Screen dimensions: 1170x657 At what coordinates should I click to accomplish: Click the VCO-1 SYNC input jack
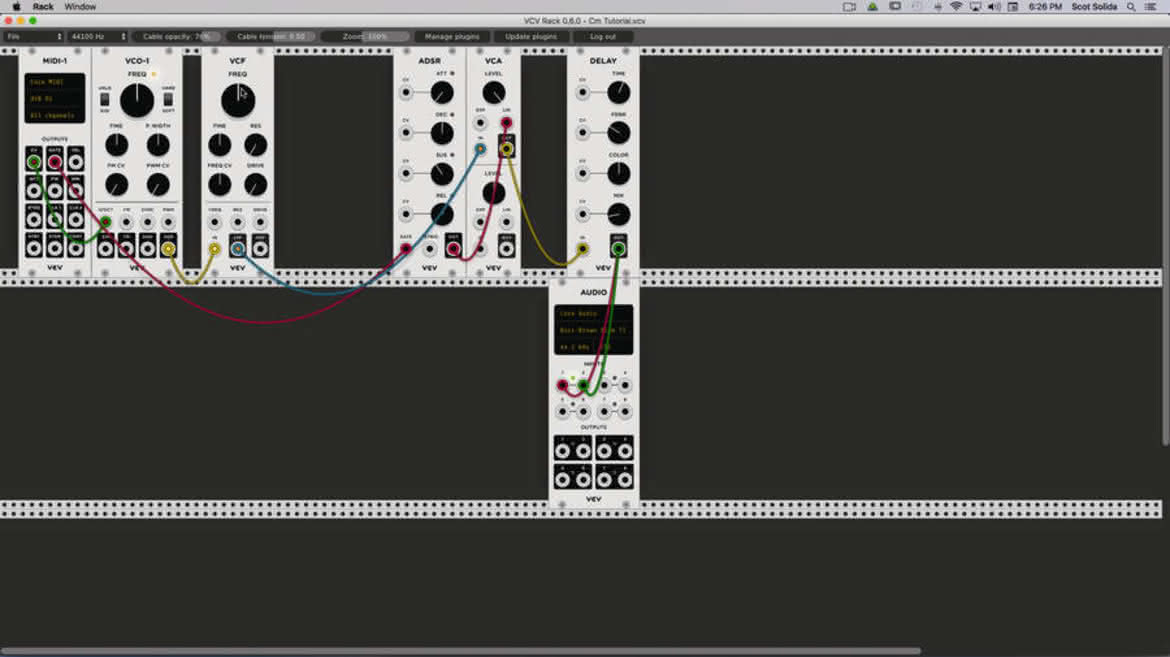(148, 222)
